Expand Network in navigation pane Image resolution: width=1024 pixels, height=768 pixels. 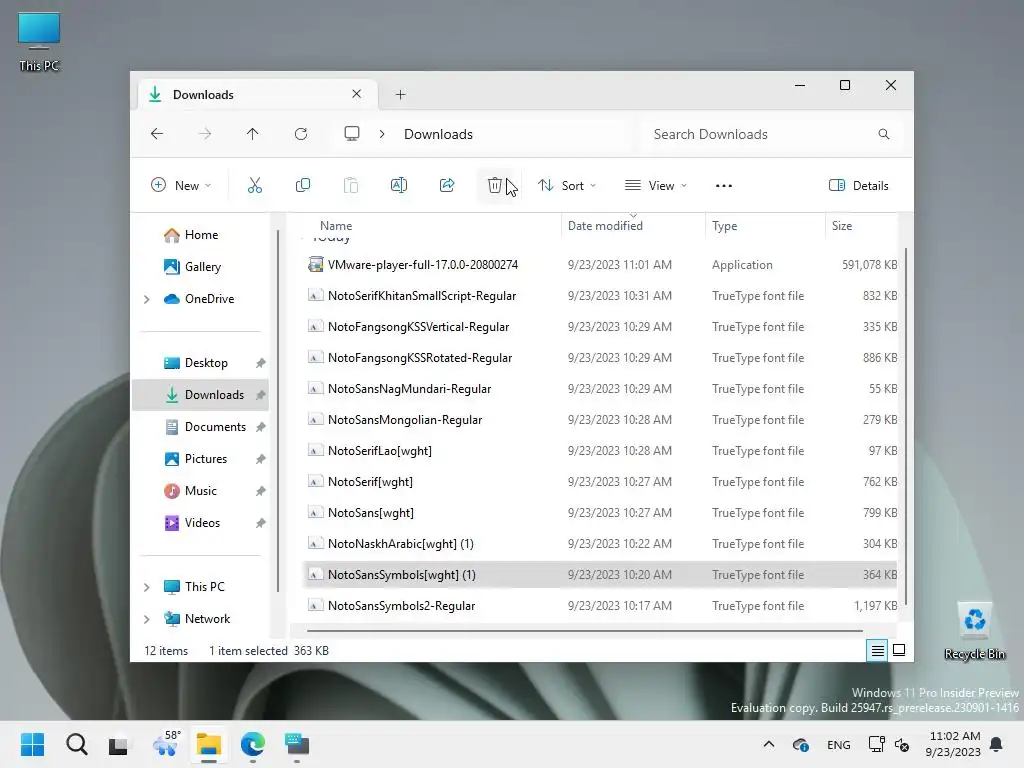pos(147,619)
